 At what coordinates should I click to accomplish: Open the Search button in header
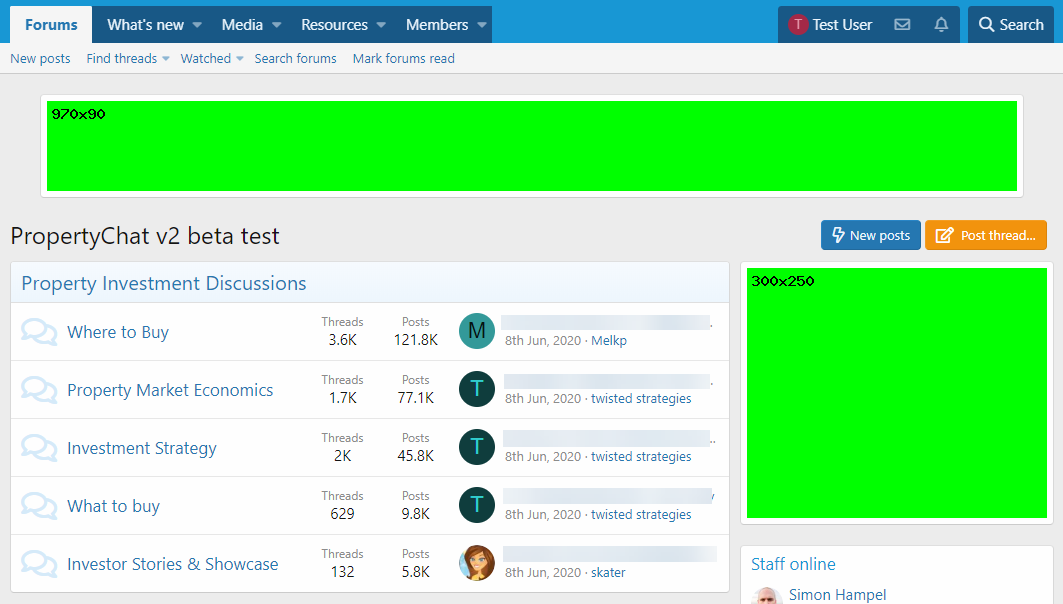[1010, 25]
